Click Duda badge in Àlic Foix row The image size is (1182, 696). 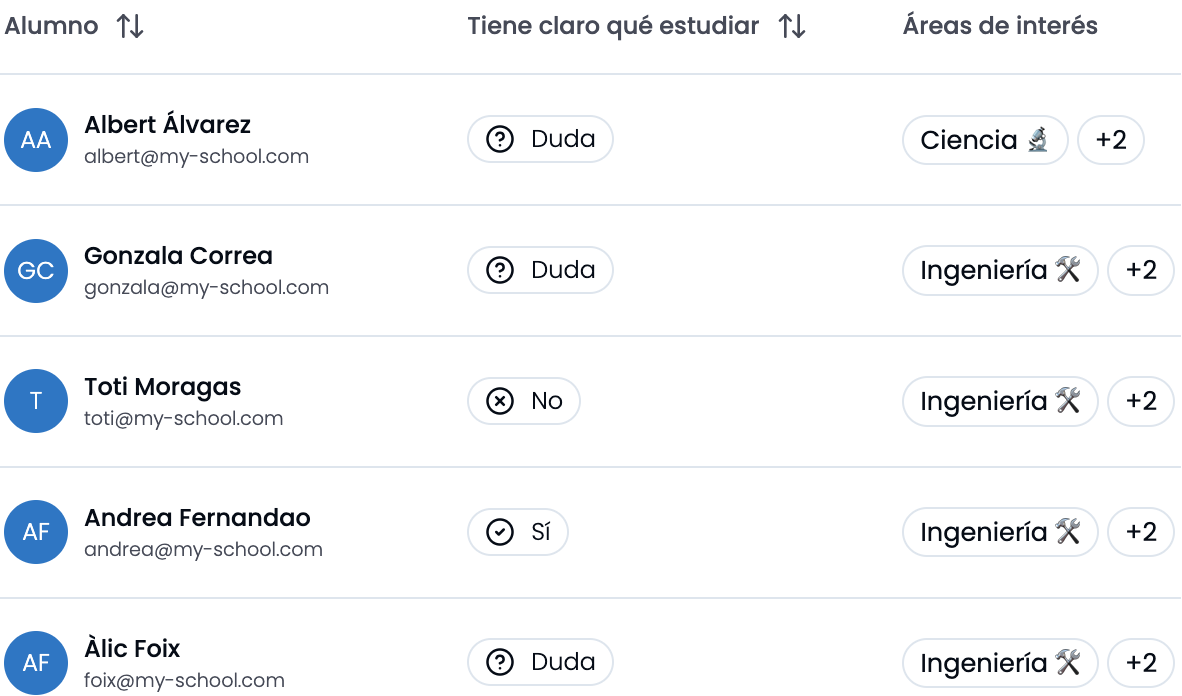pyautogui.click(x=540, y=662)
